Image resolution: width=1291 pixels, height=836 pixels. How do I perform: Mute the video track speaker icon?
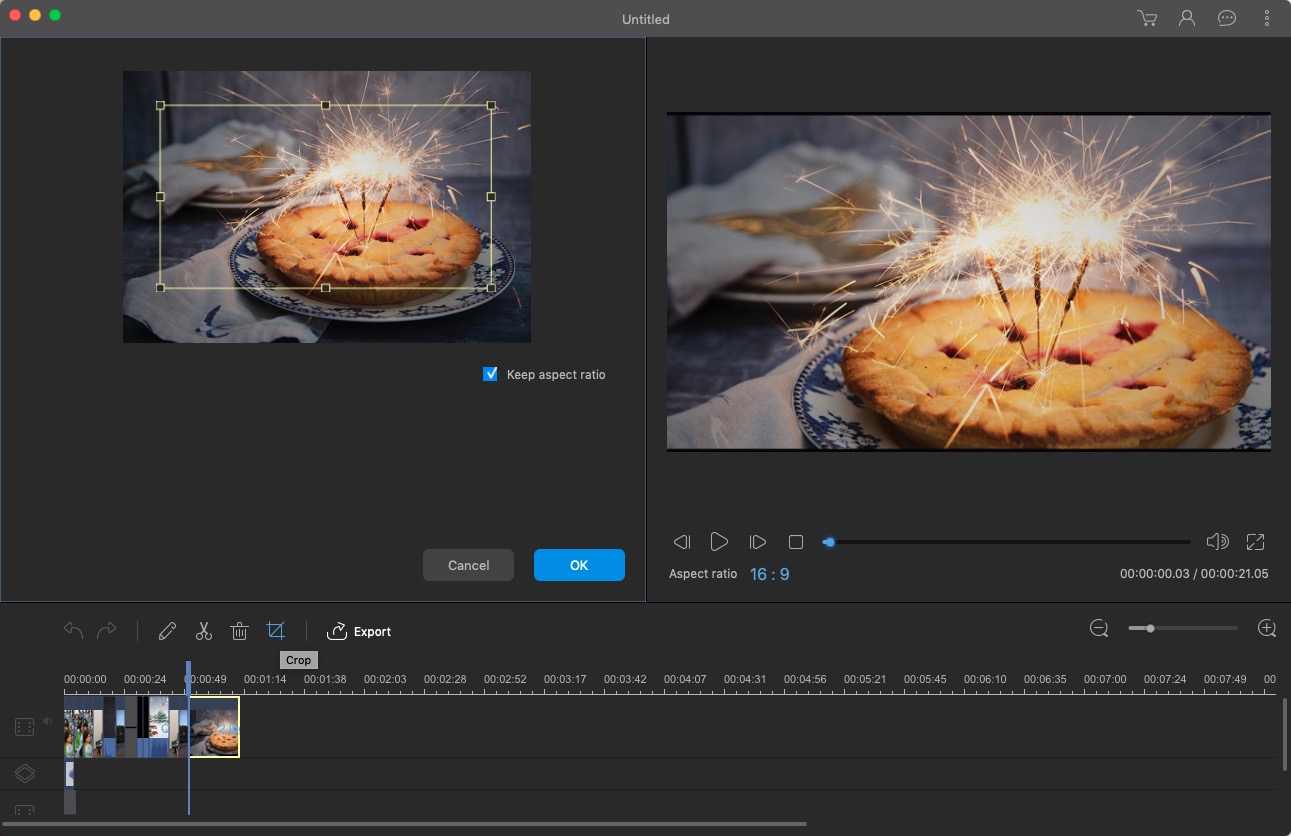coord(47,721)
